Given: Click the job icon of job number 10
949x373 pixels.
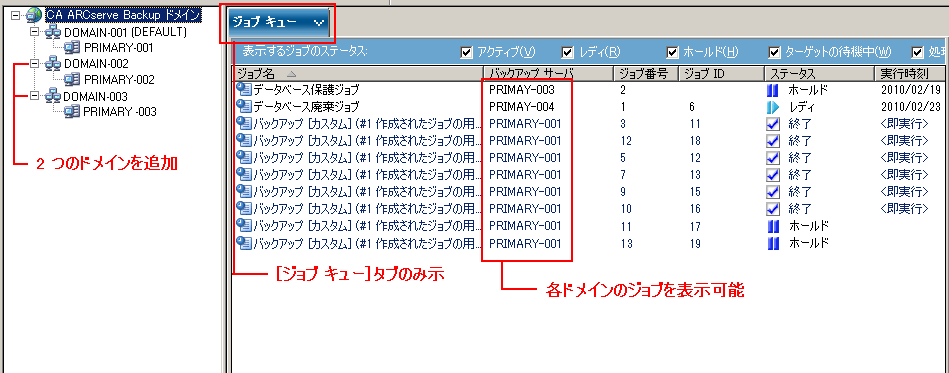Looking at the screenshot, I should coord(244,209).
